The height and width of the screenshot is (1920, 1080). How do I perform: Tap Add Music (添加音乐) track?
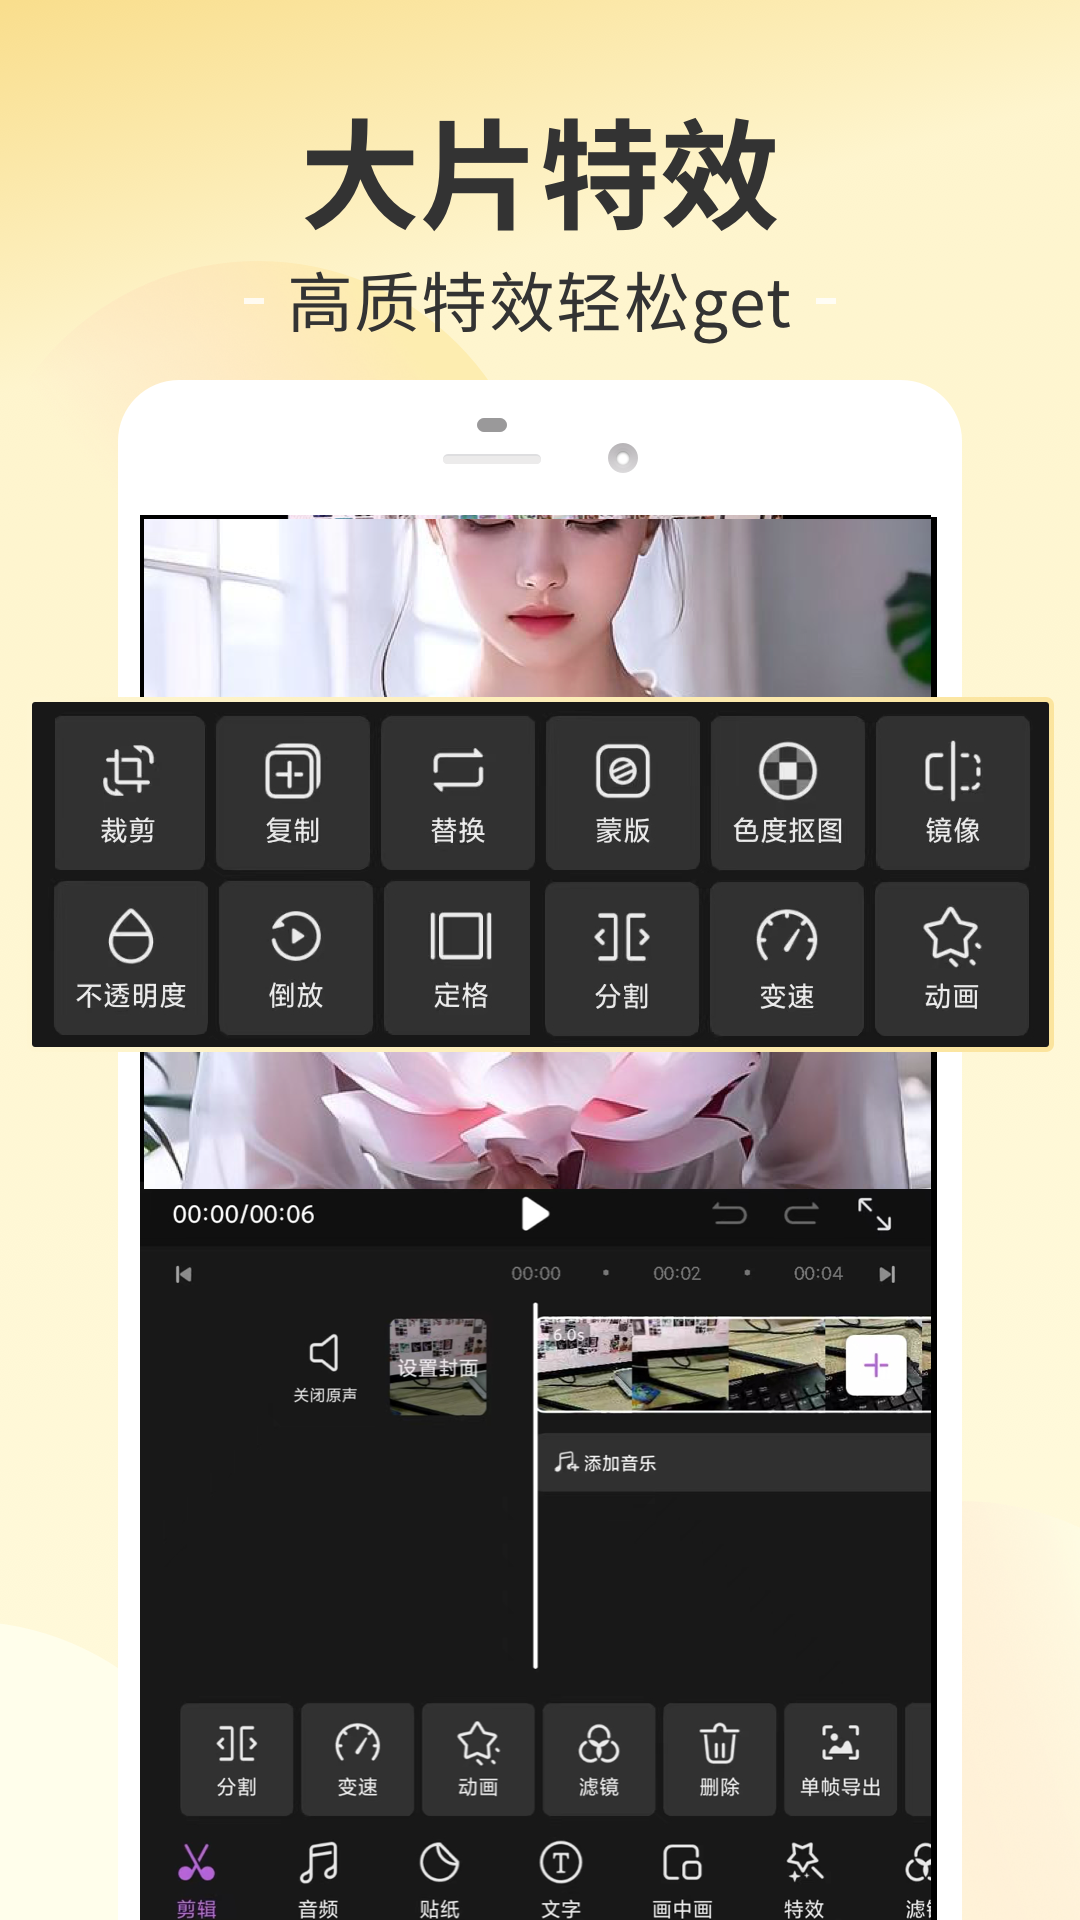pyautogui.click(x=620, y=1463)
